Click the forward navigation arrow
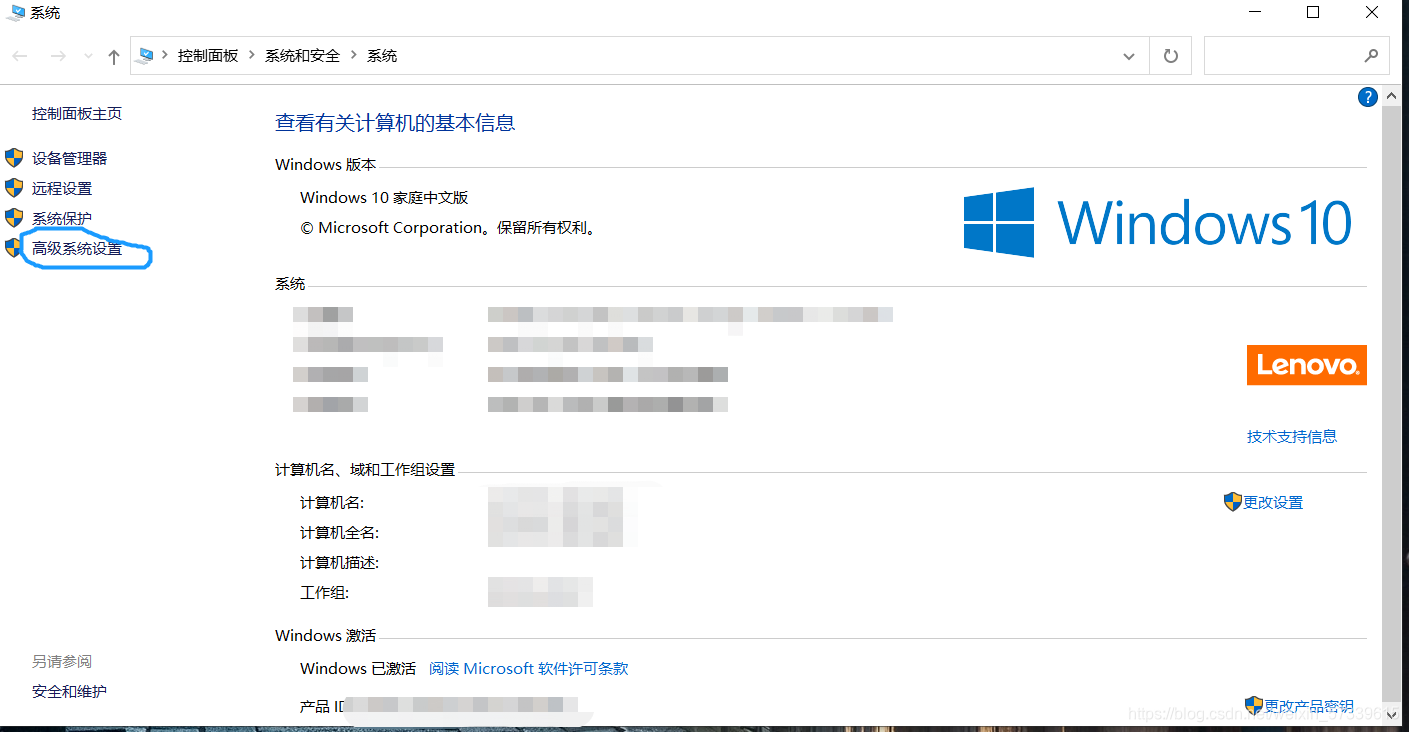 pos(58,56)
